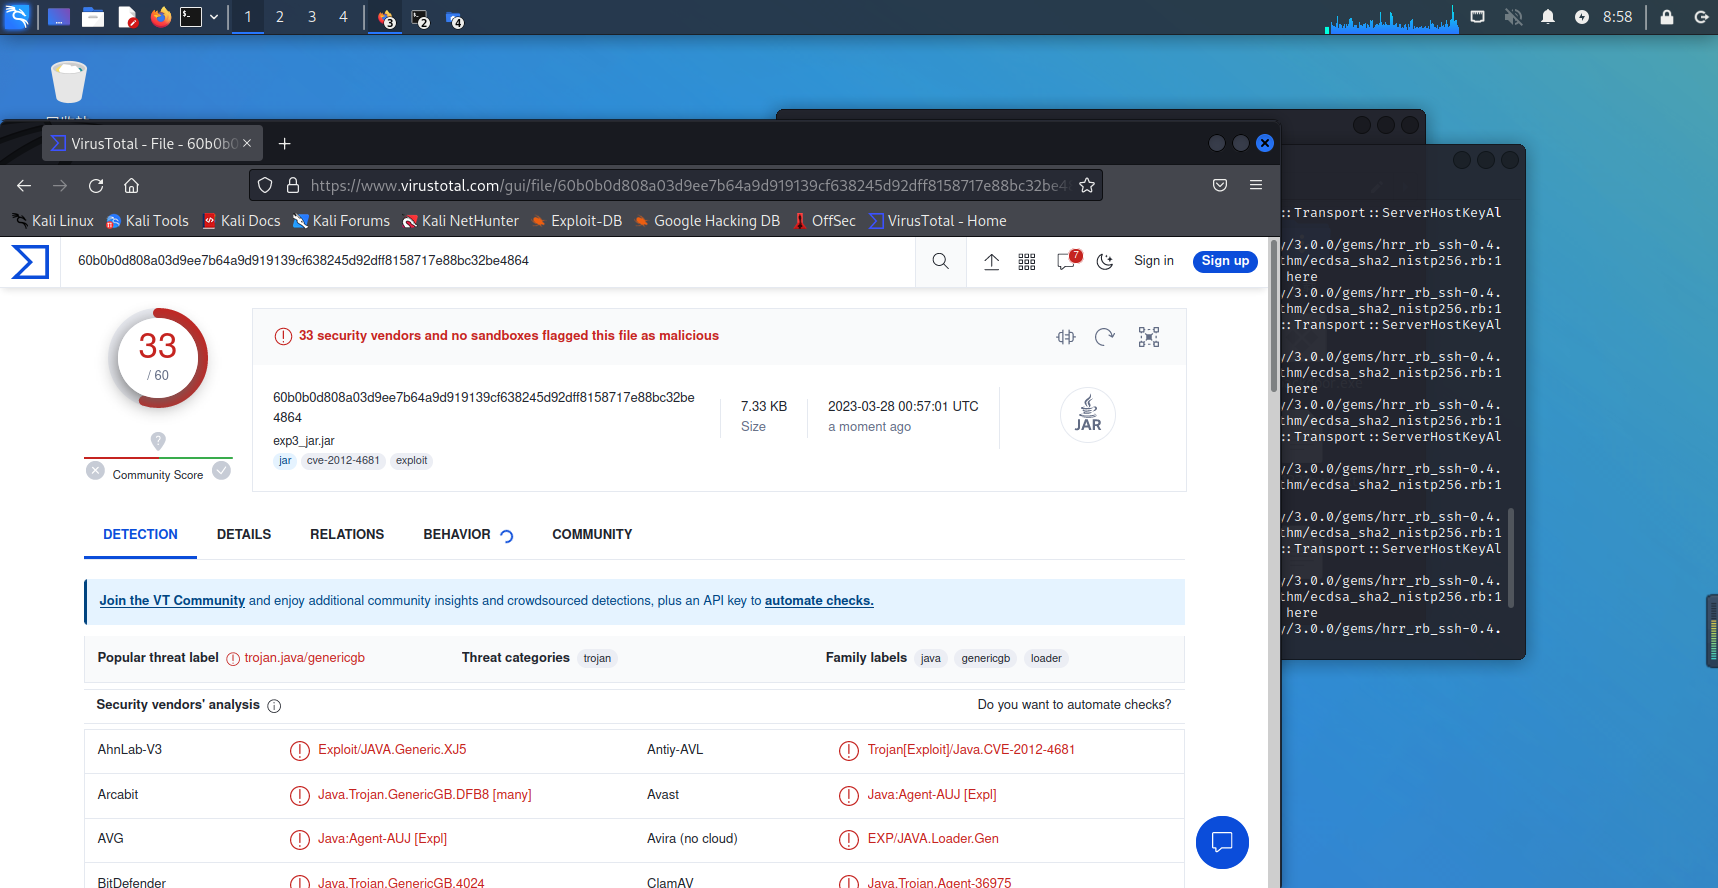Click the java family label chip

(x=930, y=658)
